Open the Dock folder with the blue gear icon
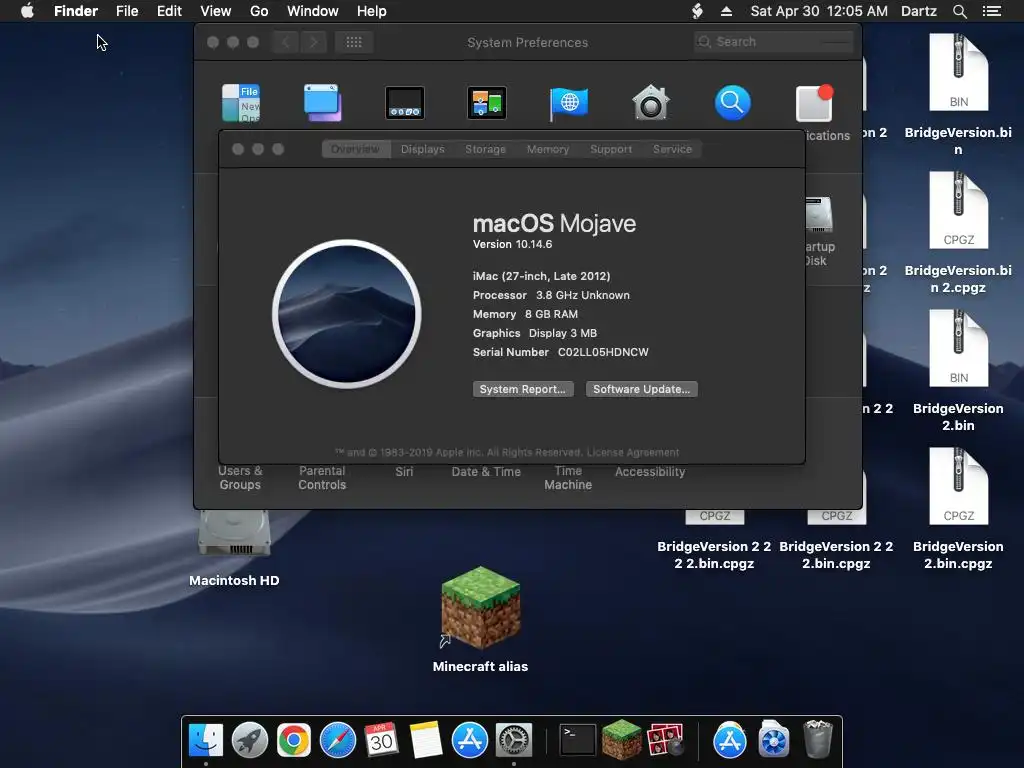1024x768 pixels. pos(774,741)
